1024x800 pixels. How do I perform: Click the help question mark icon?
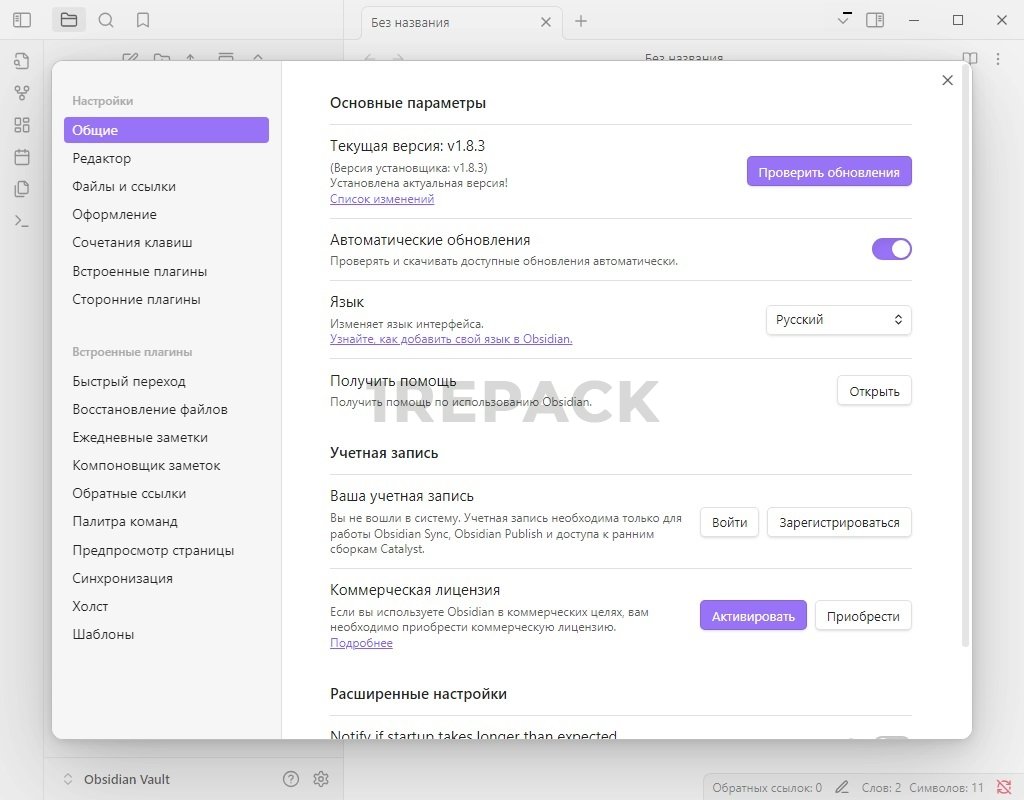coord(291,779)
